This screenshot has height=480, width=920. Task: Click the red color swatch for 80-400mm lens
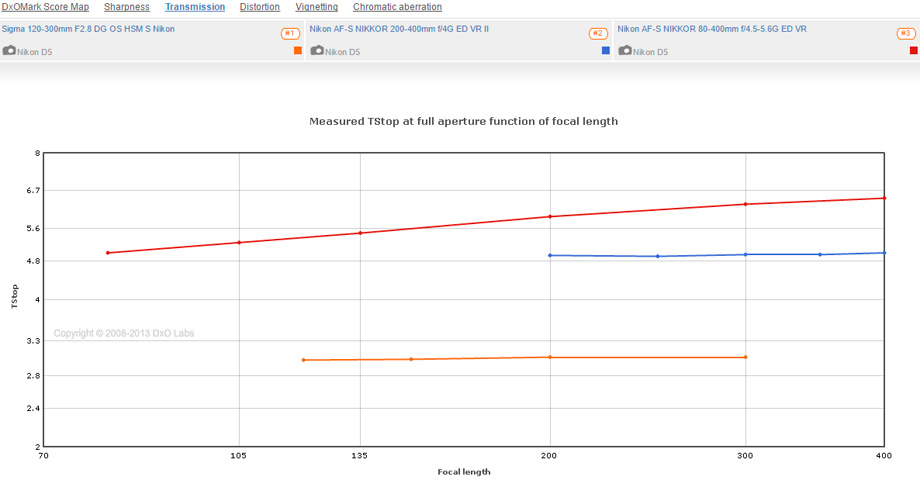[914, 50]
